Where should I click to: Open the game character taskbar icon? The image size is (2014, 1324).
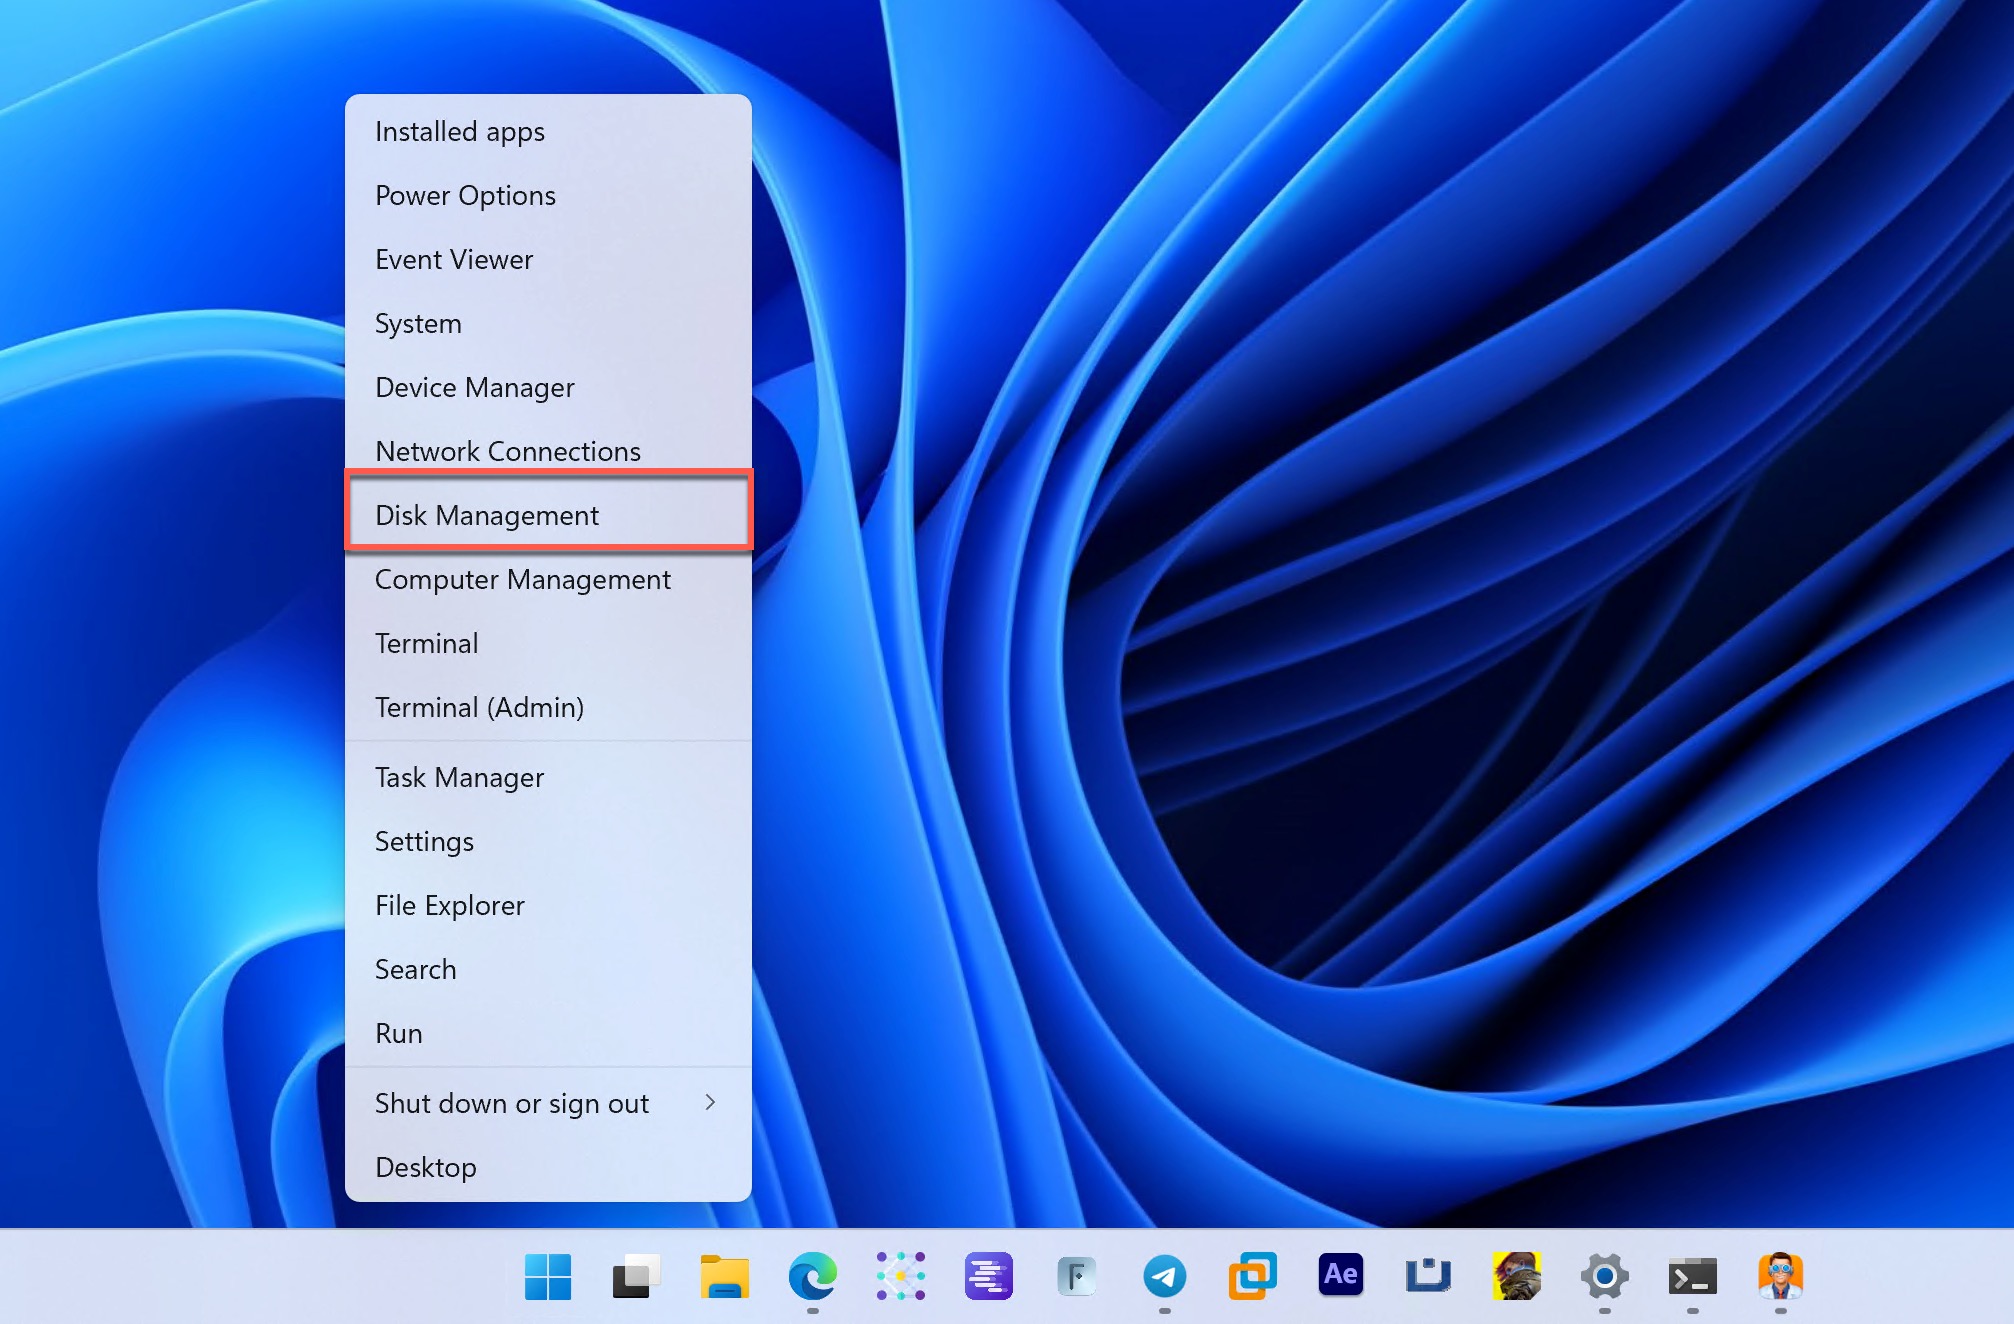[x=1516, y=1276]
